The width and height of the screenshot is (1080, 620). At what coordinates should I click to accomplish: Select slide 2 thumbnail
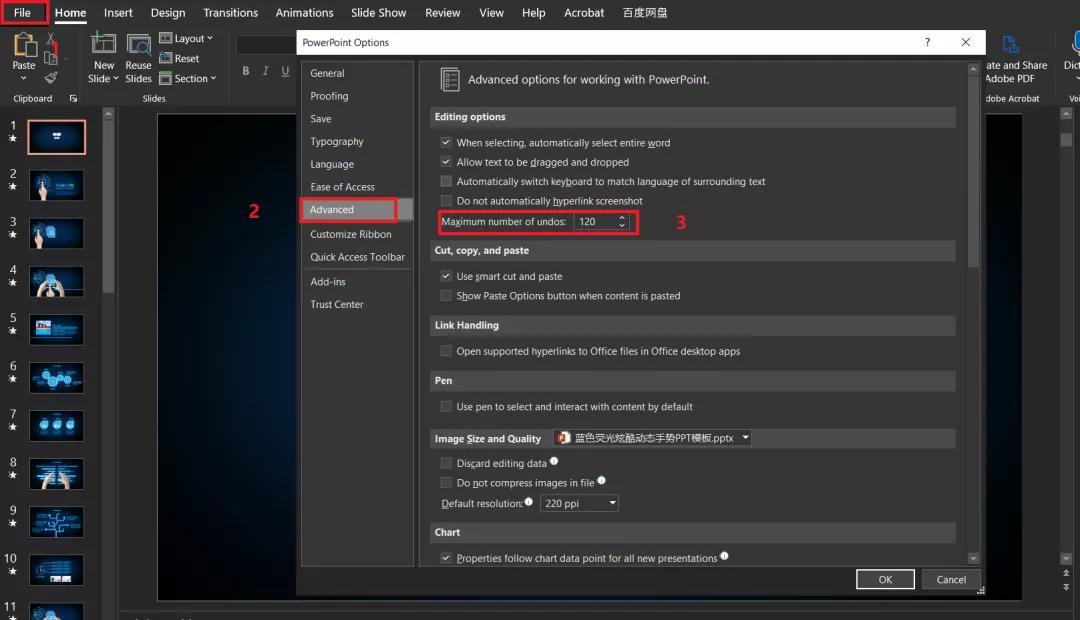(x=56, y=186)
